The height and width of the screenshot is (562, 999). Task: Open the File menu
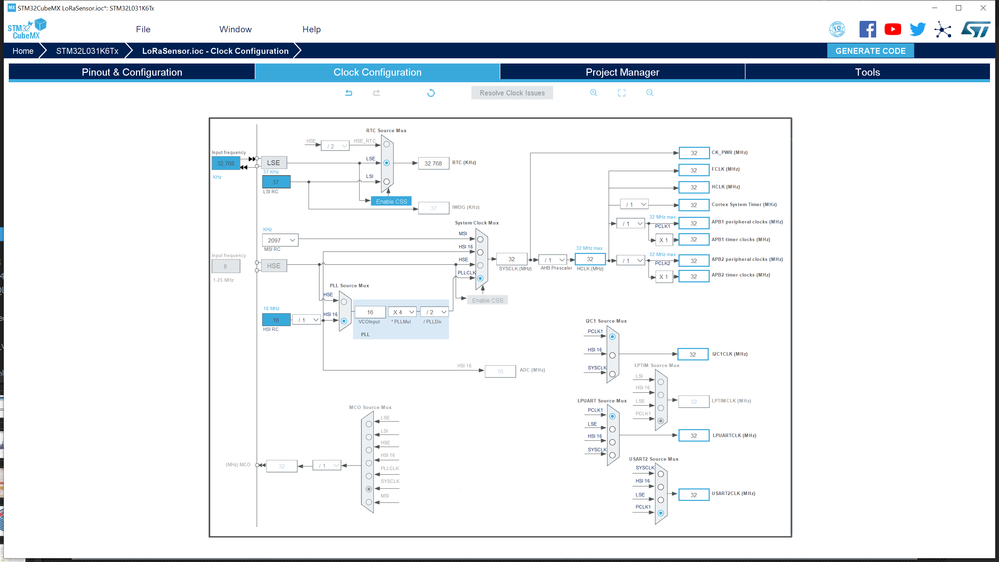click(143, 29)
